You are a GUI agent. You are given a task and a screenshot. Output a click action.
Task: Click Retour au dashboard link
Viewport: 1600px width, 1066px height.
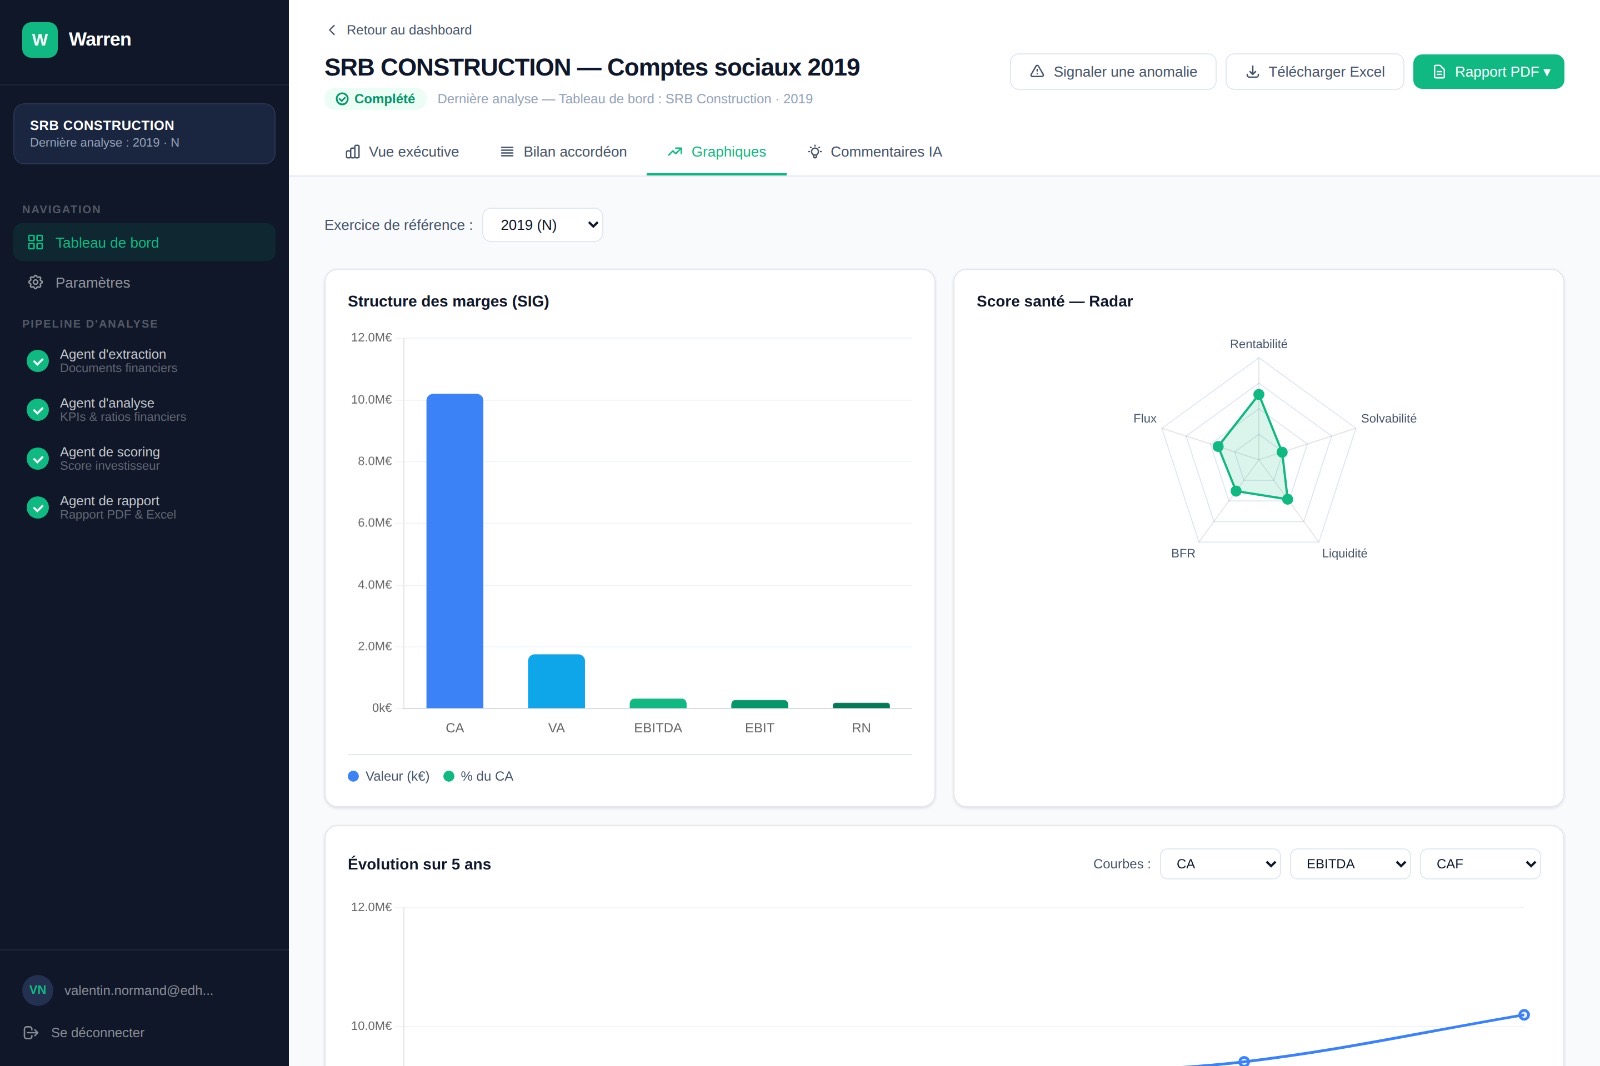point(399,30)
